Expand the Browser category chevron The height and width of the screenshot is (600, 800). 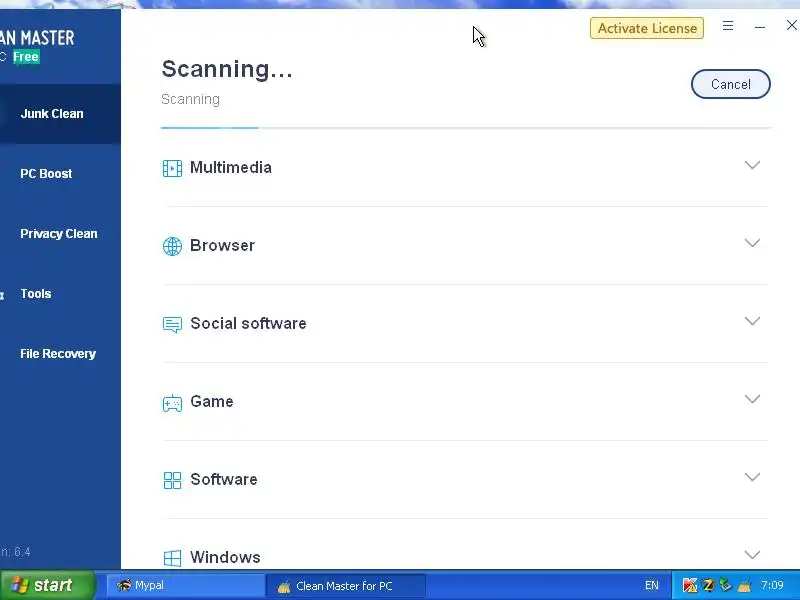[752, 243]
